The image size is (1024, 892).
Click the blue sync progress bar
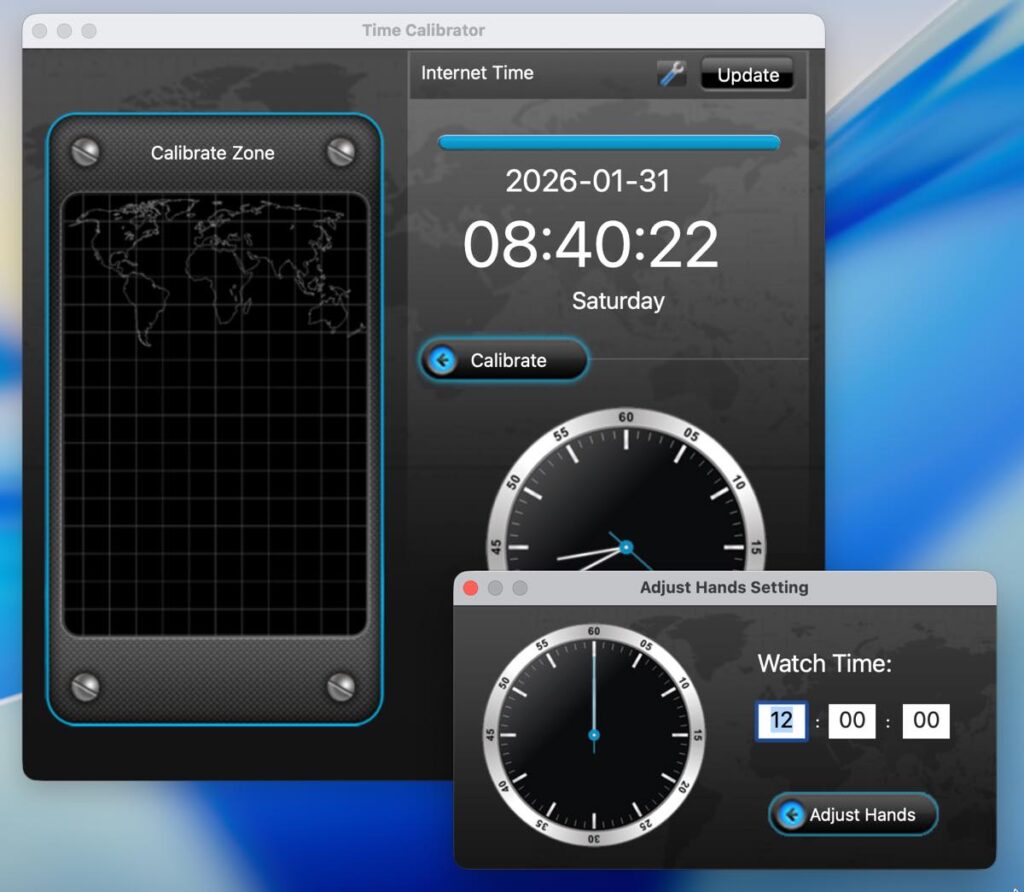609,143
